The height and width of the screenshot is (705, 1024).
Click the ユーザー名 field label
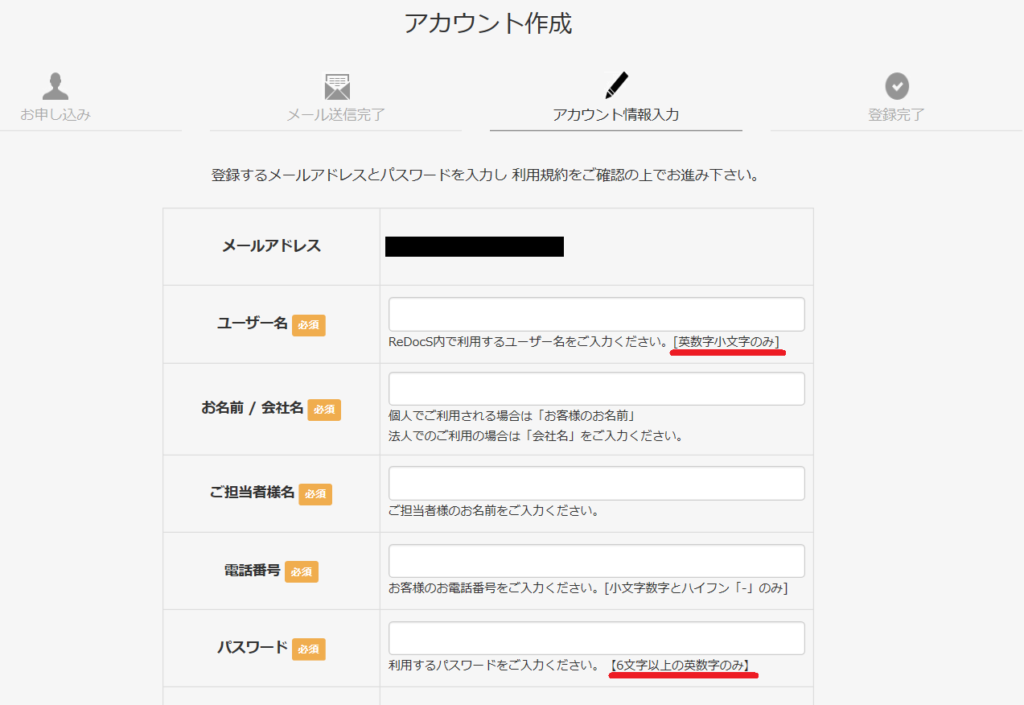coord(252,323)
